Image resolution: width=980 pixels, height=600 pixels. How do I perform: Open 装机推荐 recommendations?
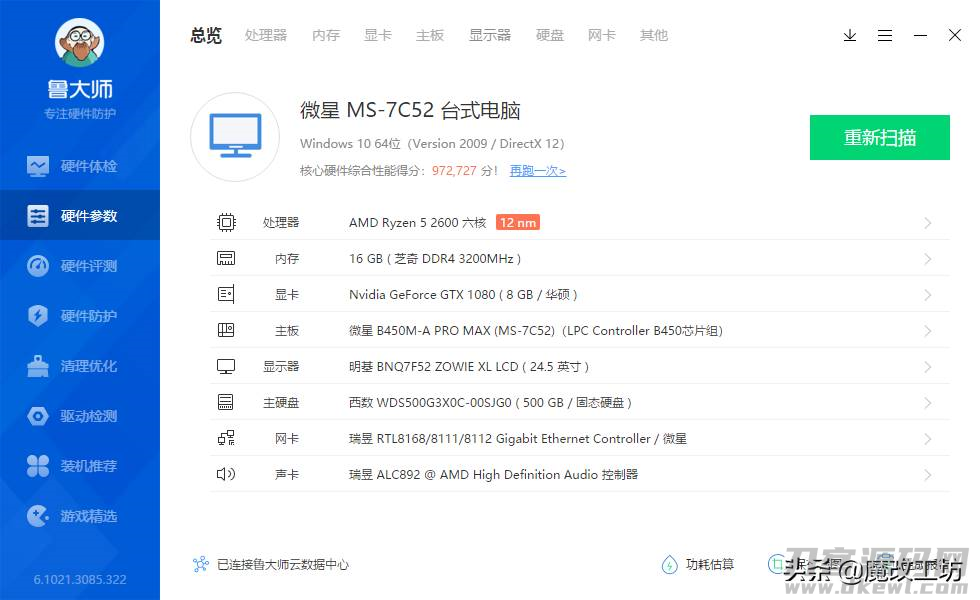click(80, 466)
